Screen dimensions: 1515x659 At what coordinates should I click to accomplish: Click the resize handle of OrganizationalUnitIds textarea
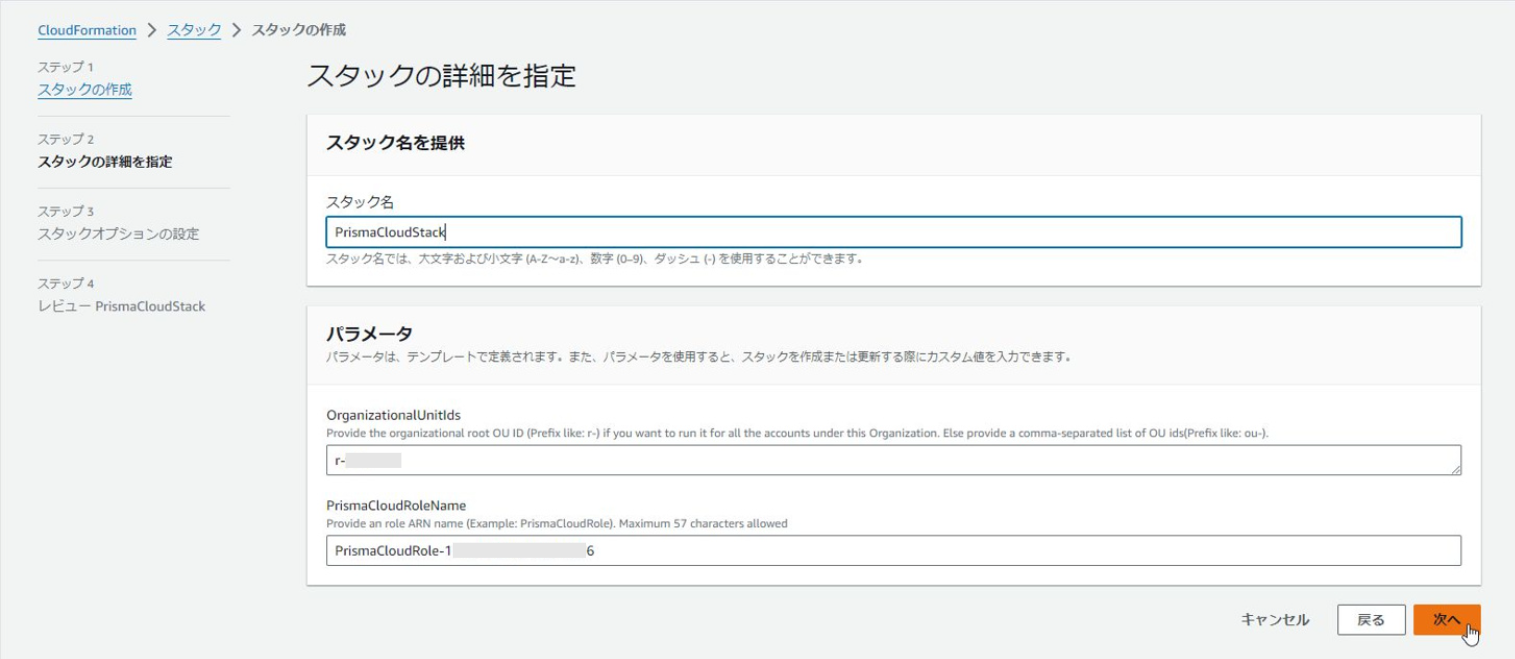tap(1455, 469)
